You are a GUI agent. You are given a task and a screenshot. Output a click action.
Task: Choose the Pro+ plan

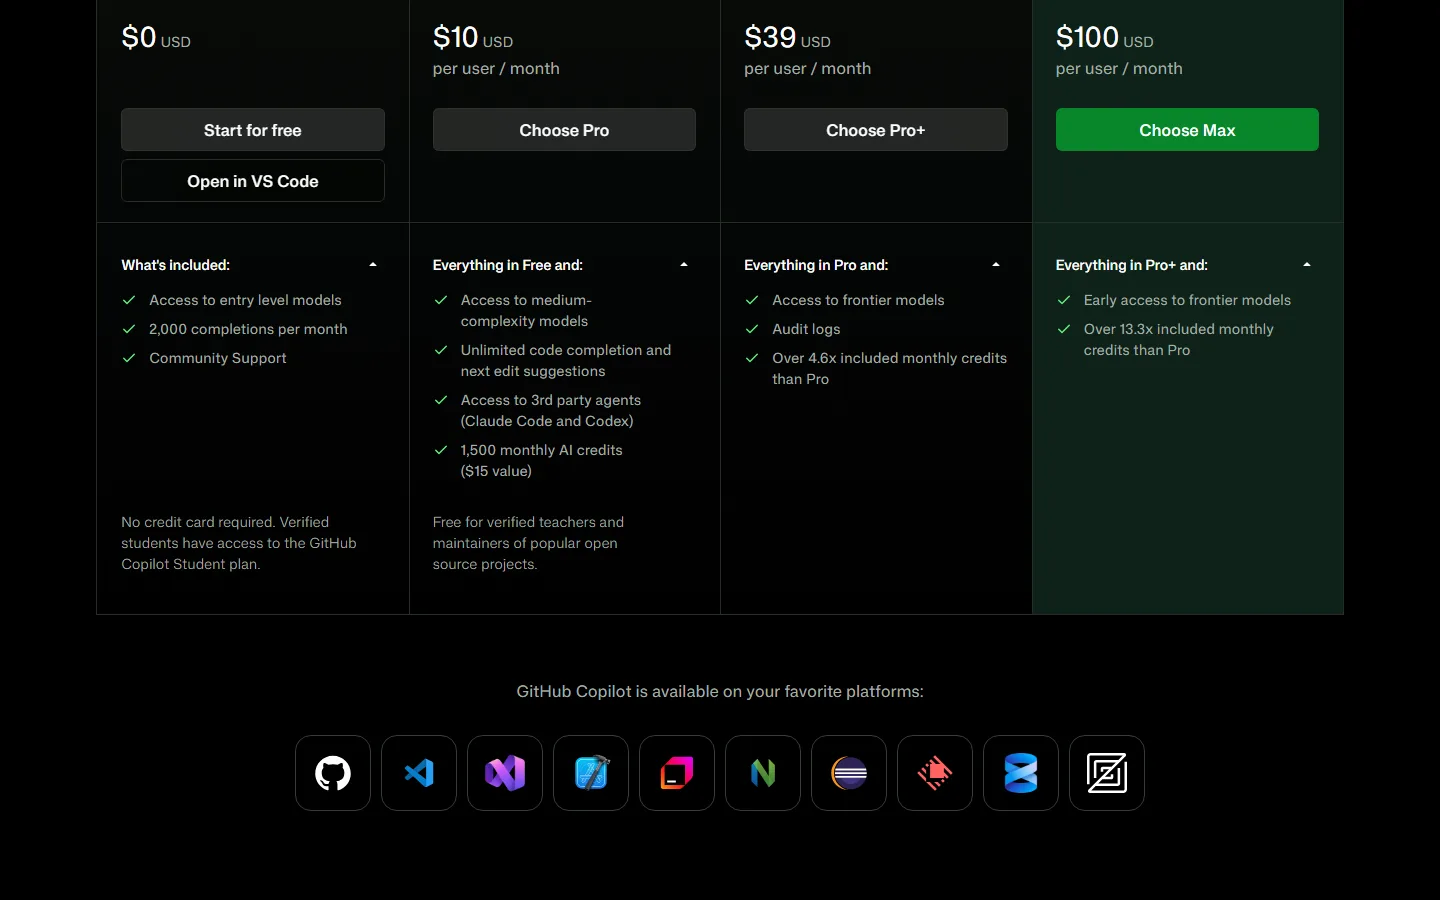(x=876, y=130)
